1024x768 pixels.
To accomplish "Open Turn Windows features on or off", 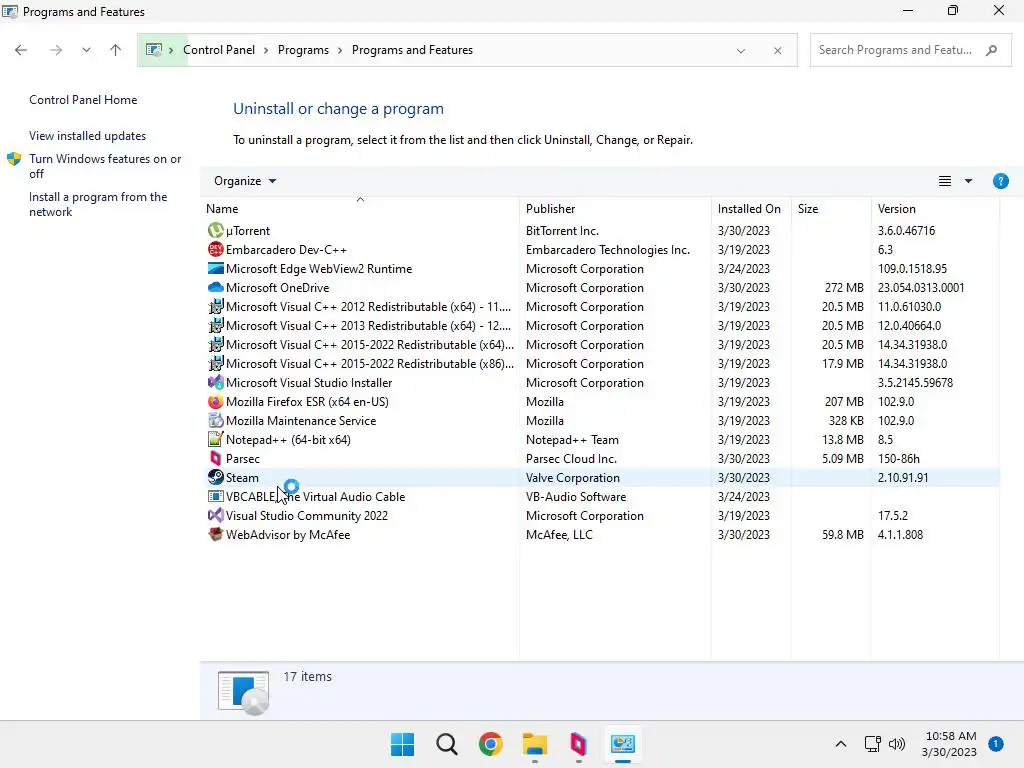I will pos(105,166).
